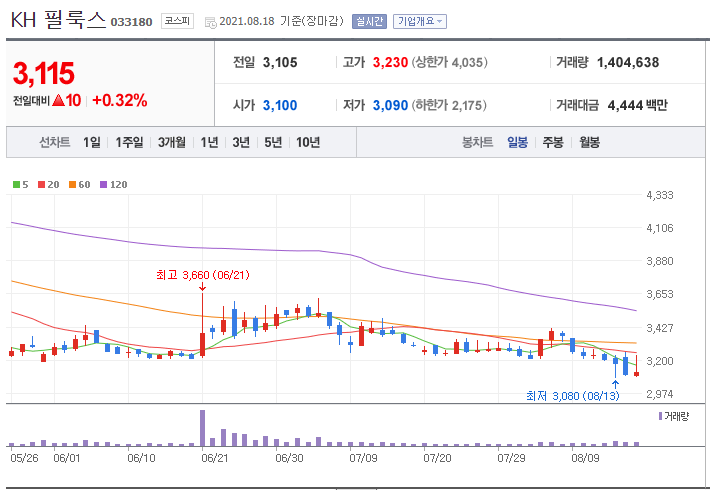Click the 08/09 date label on the axis
The width and height of the screenshot is (710, 490).
point(585,458)
